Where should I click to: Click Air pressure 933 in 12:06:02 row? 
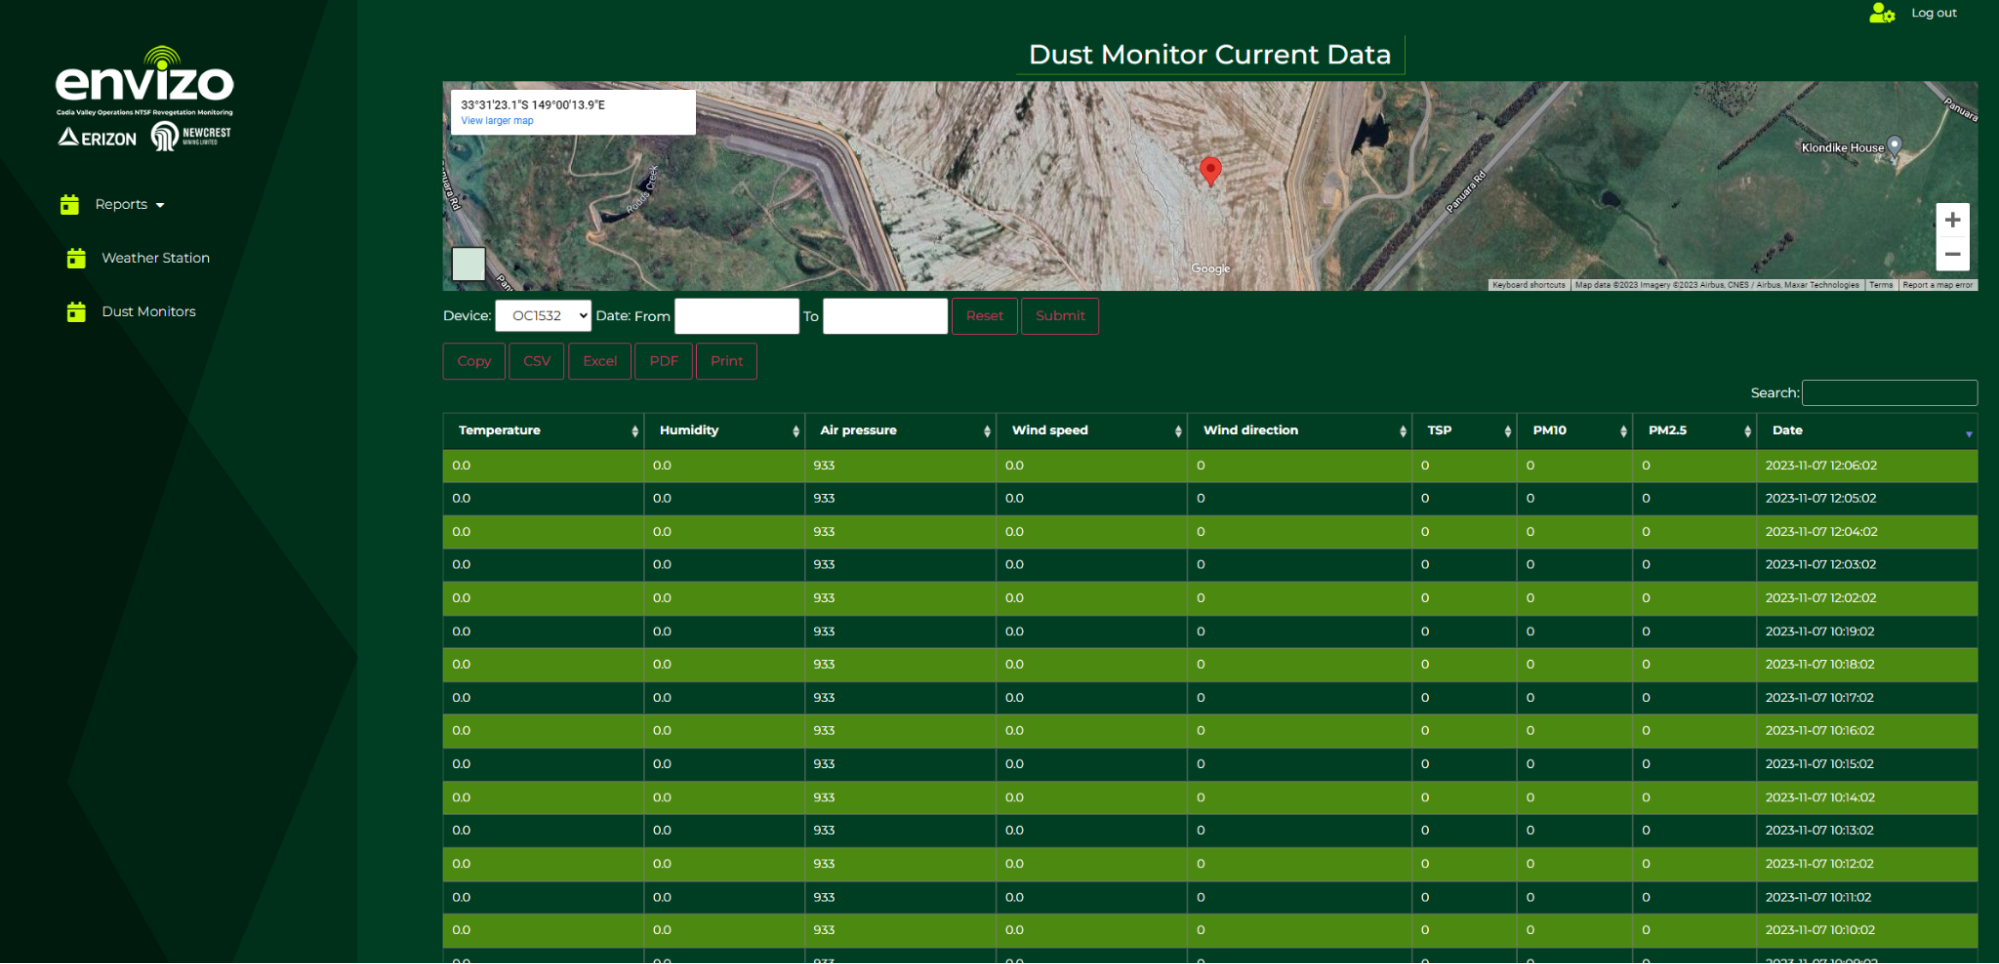coord(901,466)
